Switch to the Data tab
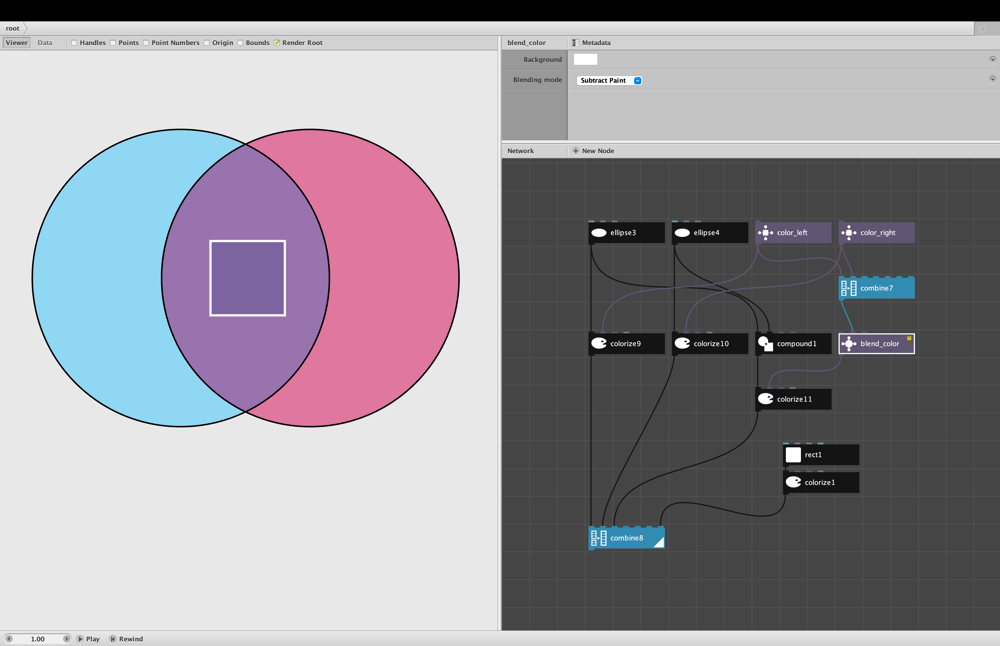Screen dimensions: 1000x646 45,43
